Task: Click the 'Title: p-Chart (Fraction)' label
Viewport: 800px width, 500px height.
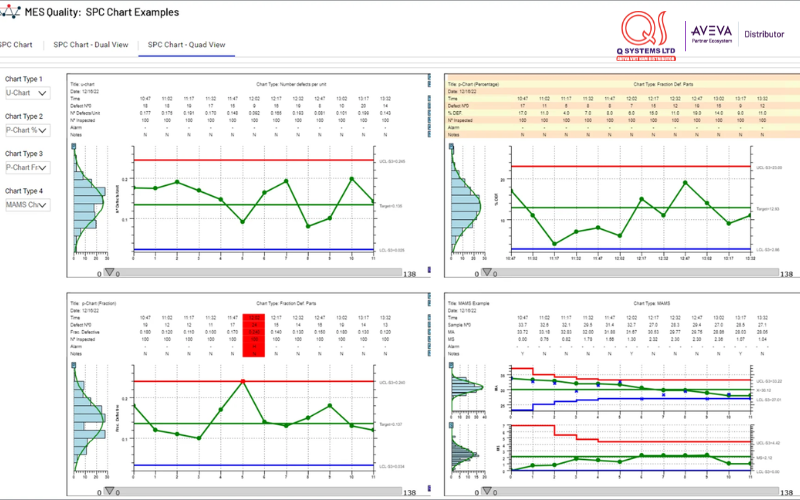Action: (x=93, y=303)
